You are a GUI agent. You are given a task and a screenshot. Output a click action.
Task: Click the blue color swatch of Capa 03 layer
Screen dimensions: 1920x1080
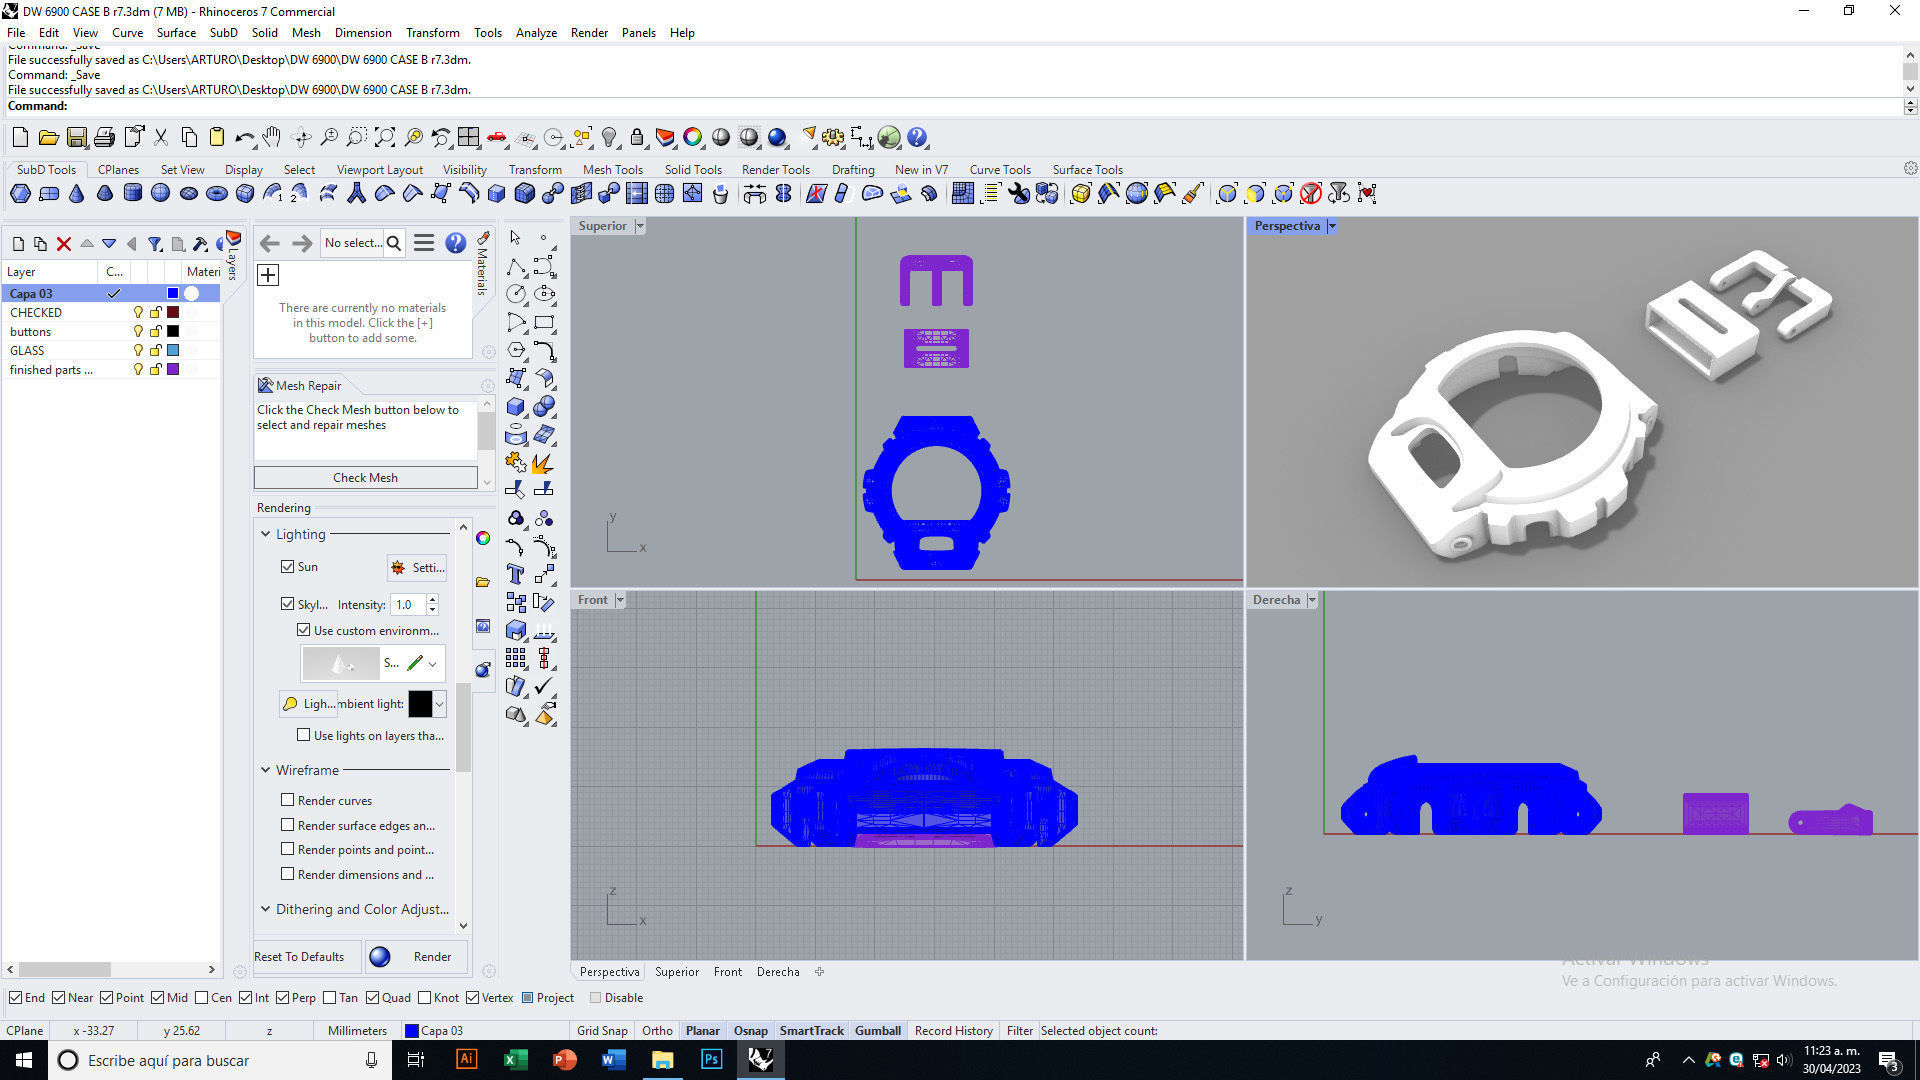coord(173,294)
